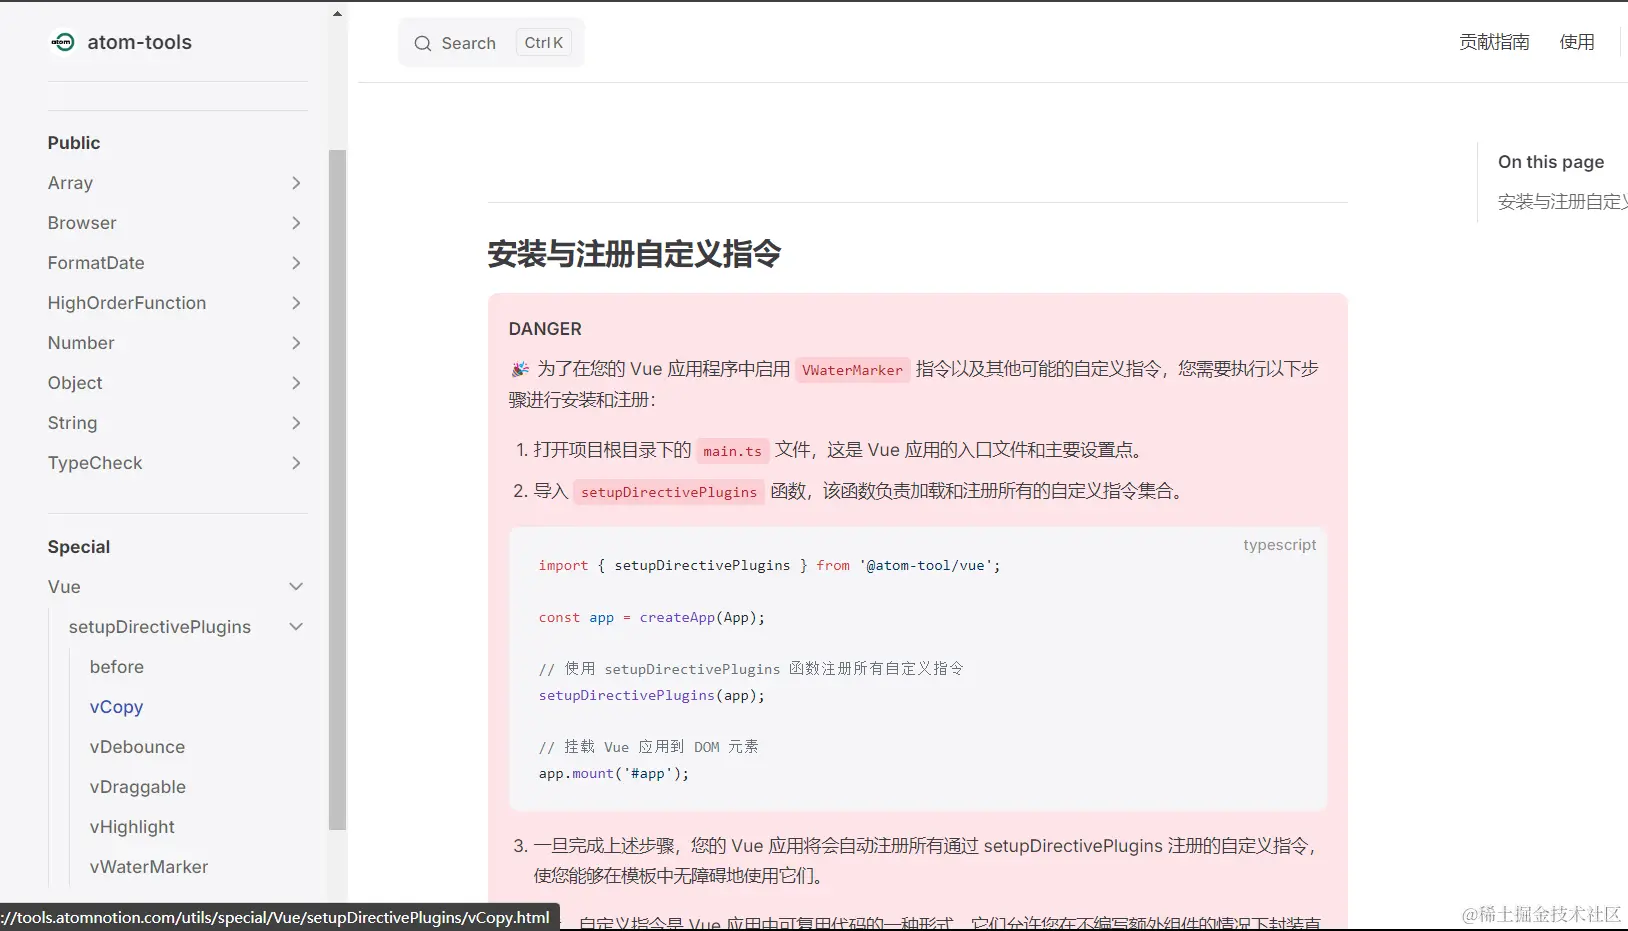
Task: Expand the Object section chevron
Action: pos(296,383)
